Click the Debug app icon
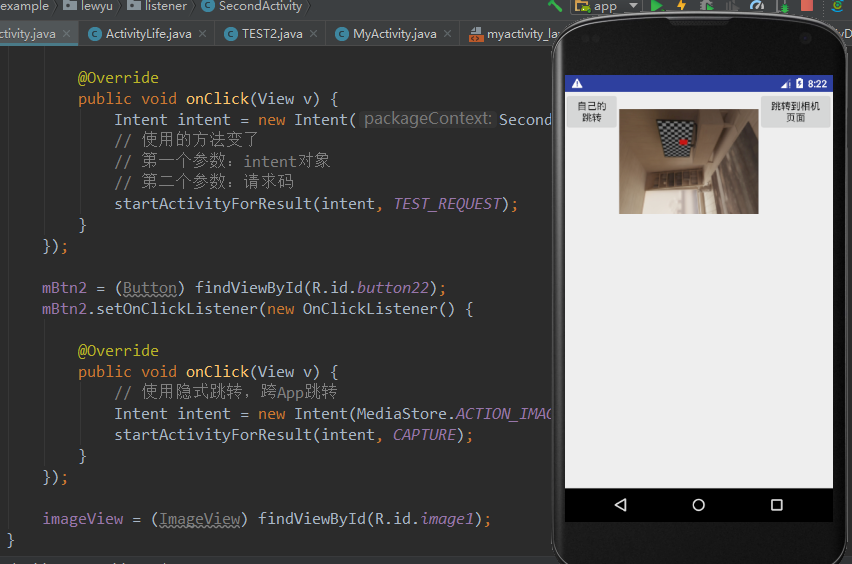Viewport: 852px width, 564px height. tap(706, 6)
